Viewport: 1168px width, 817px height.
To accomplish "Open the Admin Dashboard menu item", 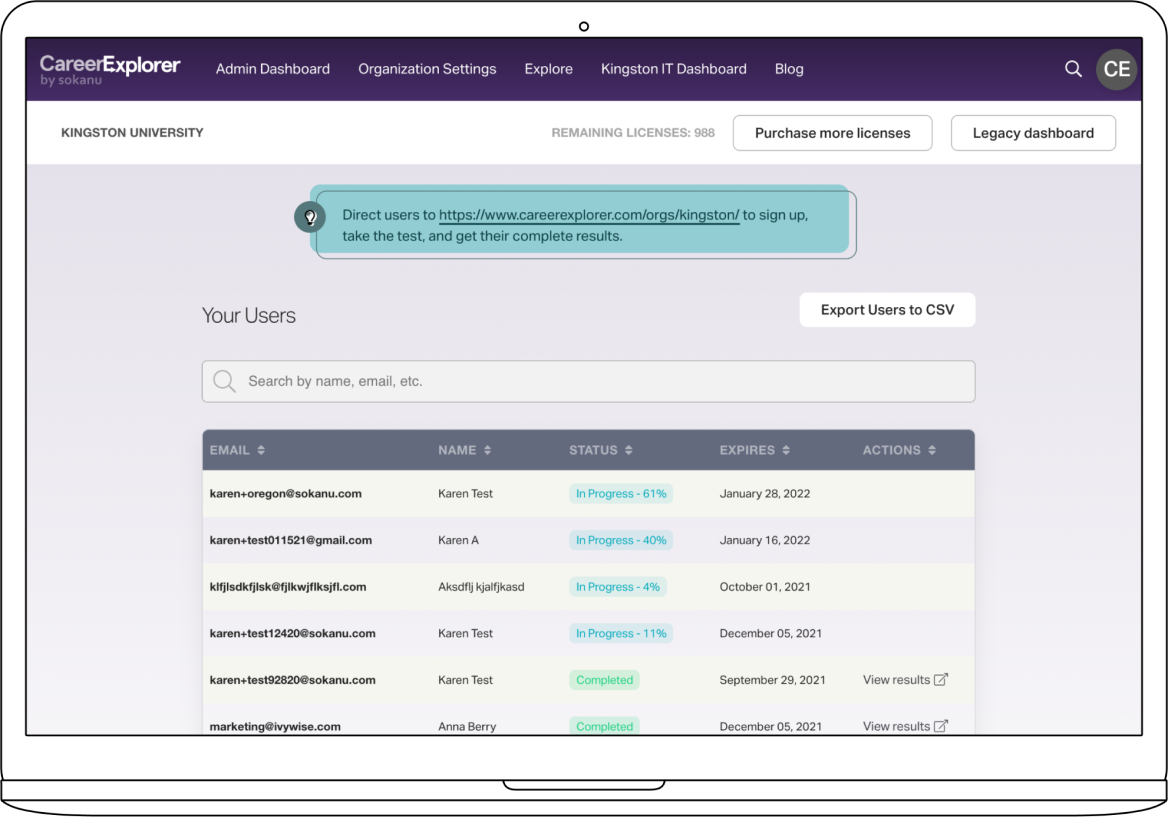I will (x=272, y=69).
